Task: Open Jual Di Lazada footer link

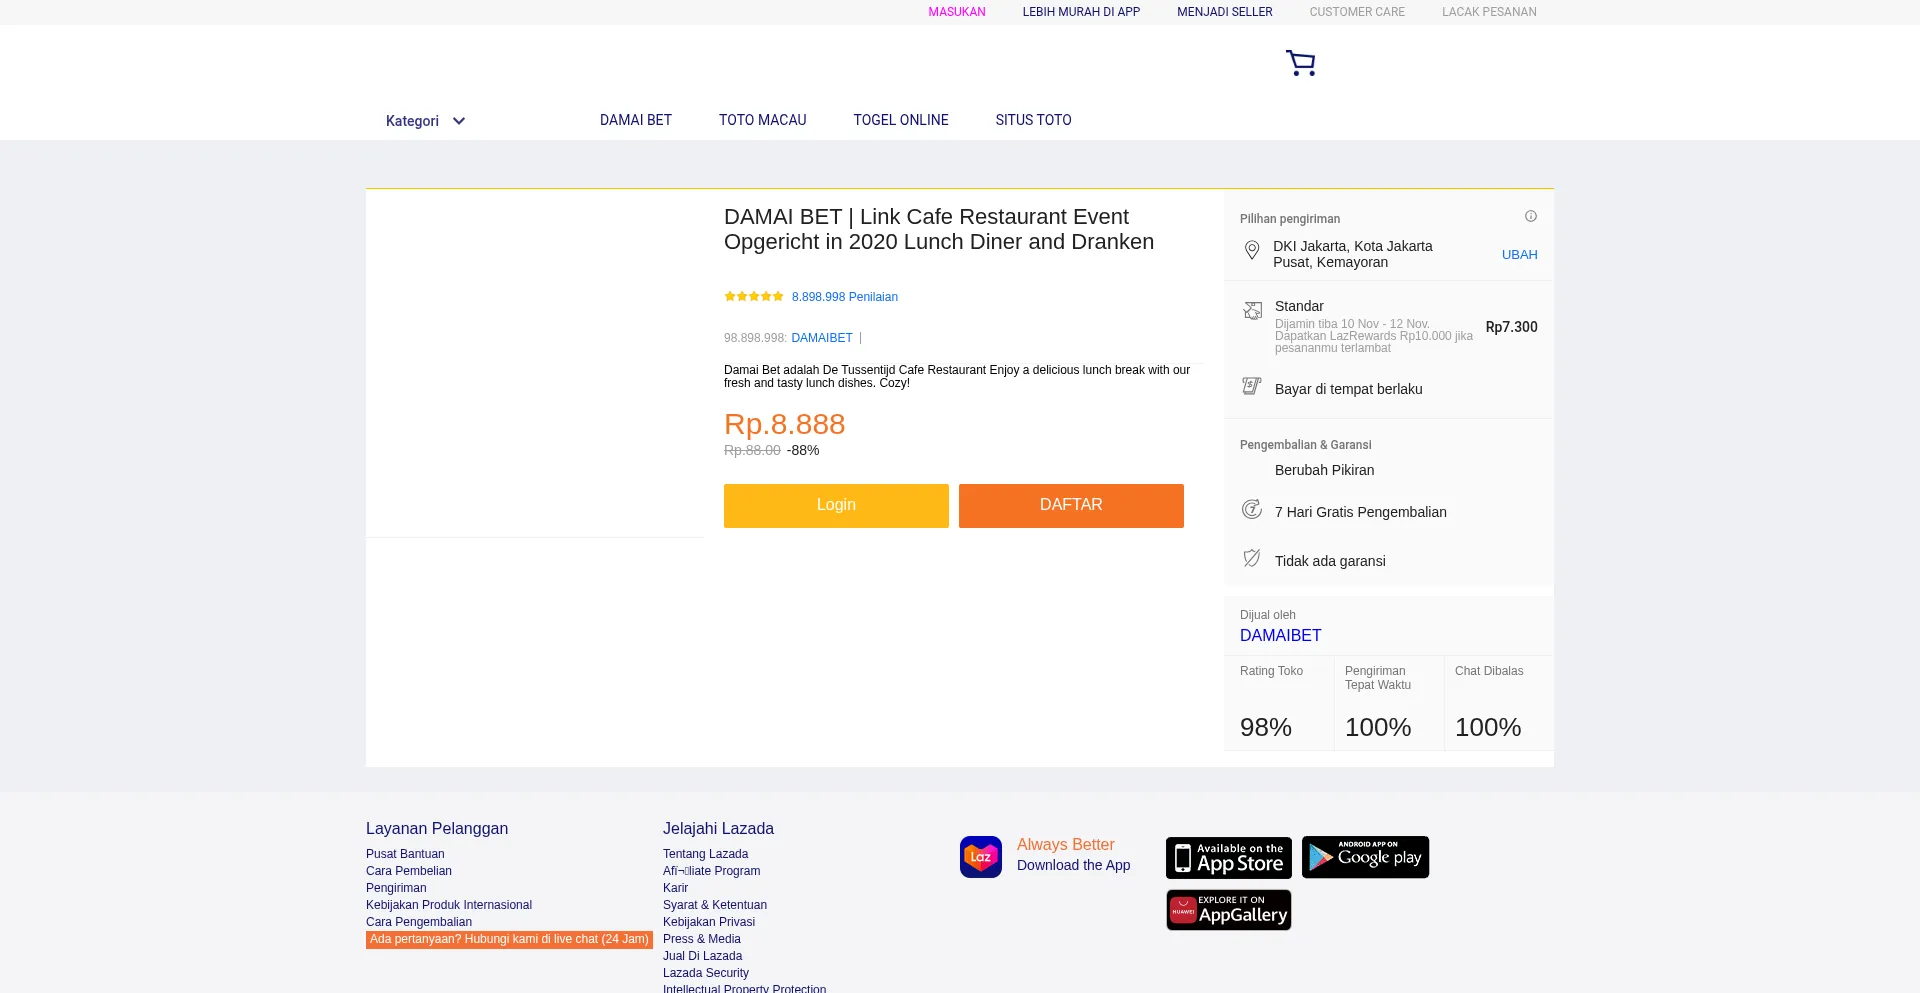Action: [x=702, y=956]
